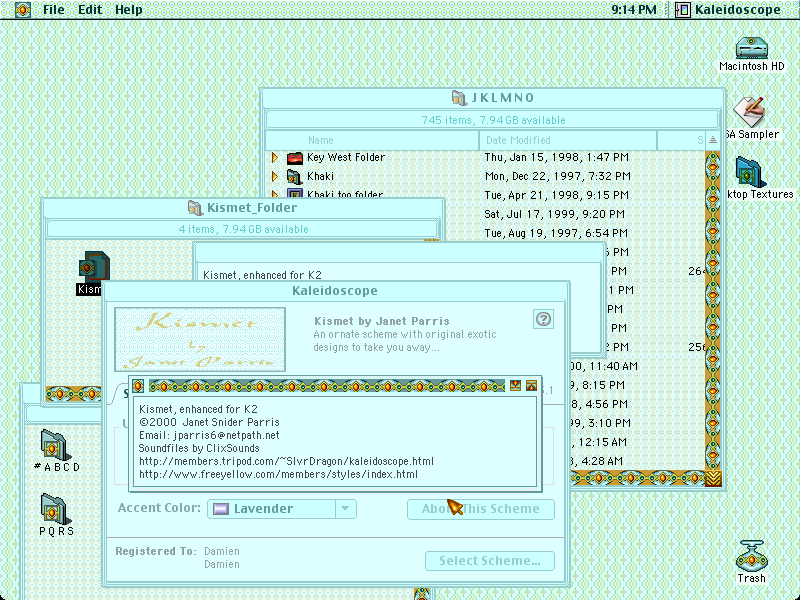Viewport: 800px width, 600px height.
Task: Click the 745 items, 7.94 GB available status
Action: (493, 120)
